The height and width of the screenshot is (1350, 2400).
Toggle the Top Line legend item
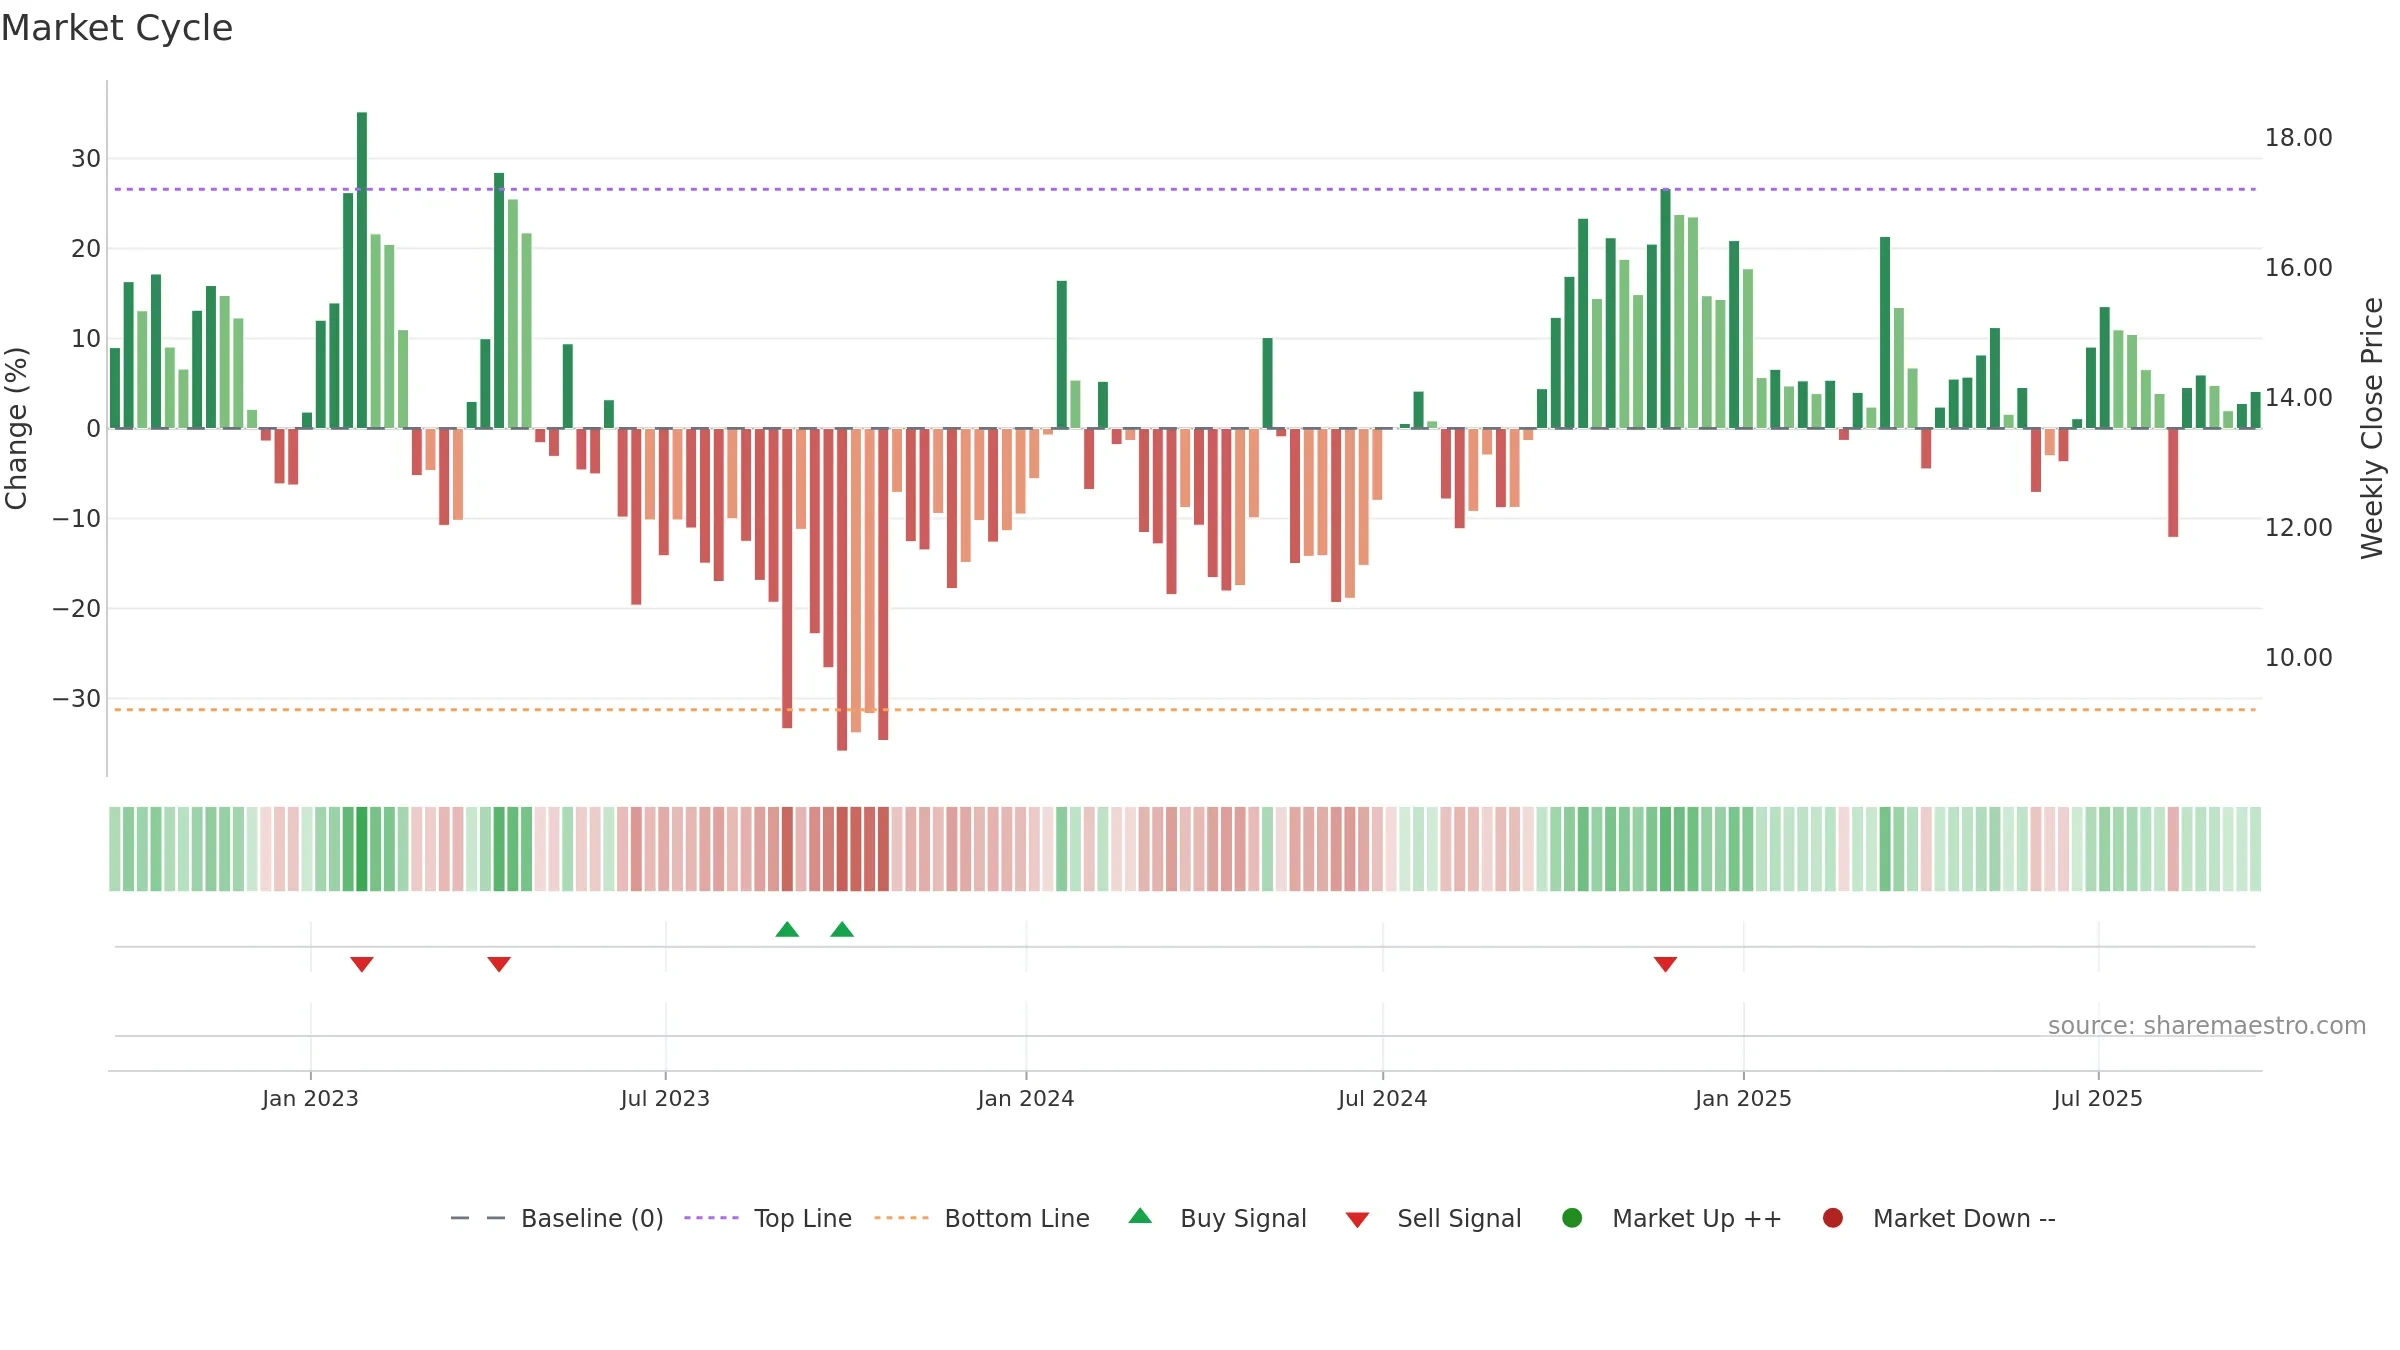(x=768, y=1218)
